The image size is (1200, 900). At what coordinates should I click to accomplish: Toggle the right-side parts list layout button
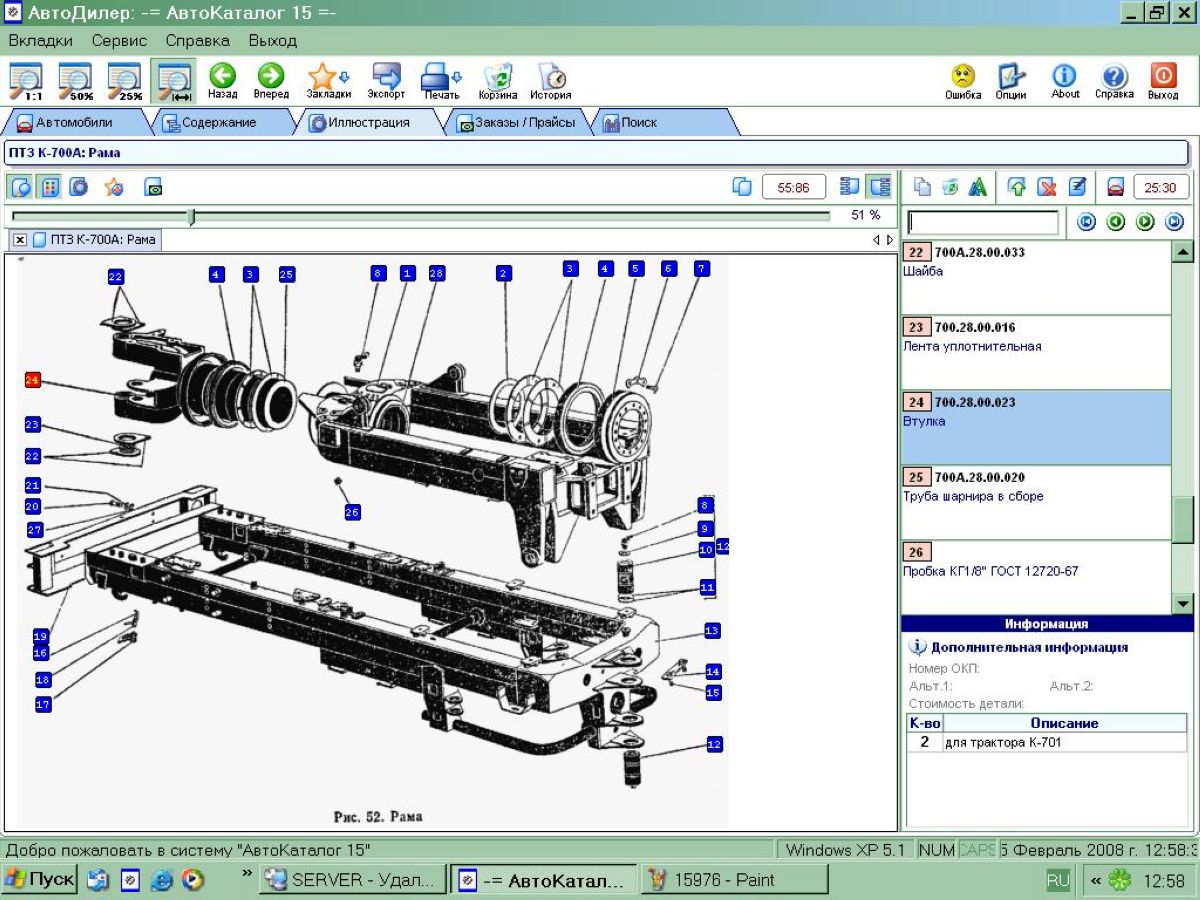[x=879, y=187]
